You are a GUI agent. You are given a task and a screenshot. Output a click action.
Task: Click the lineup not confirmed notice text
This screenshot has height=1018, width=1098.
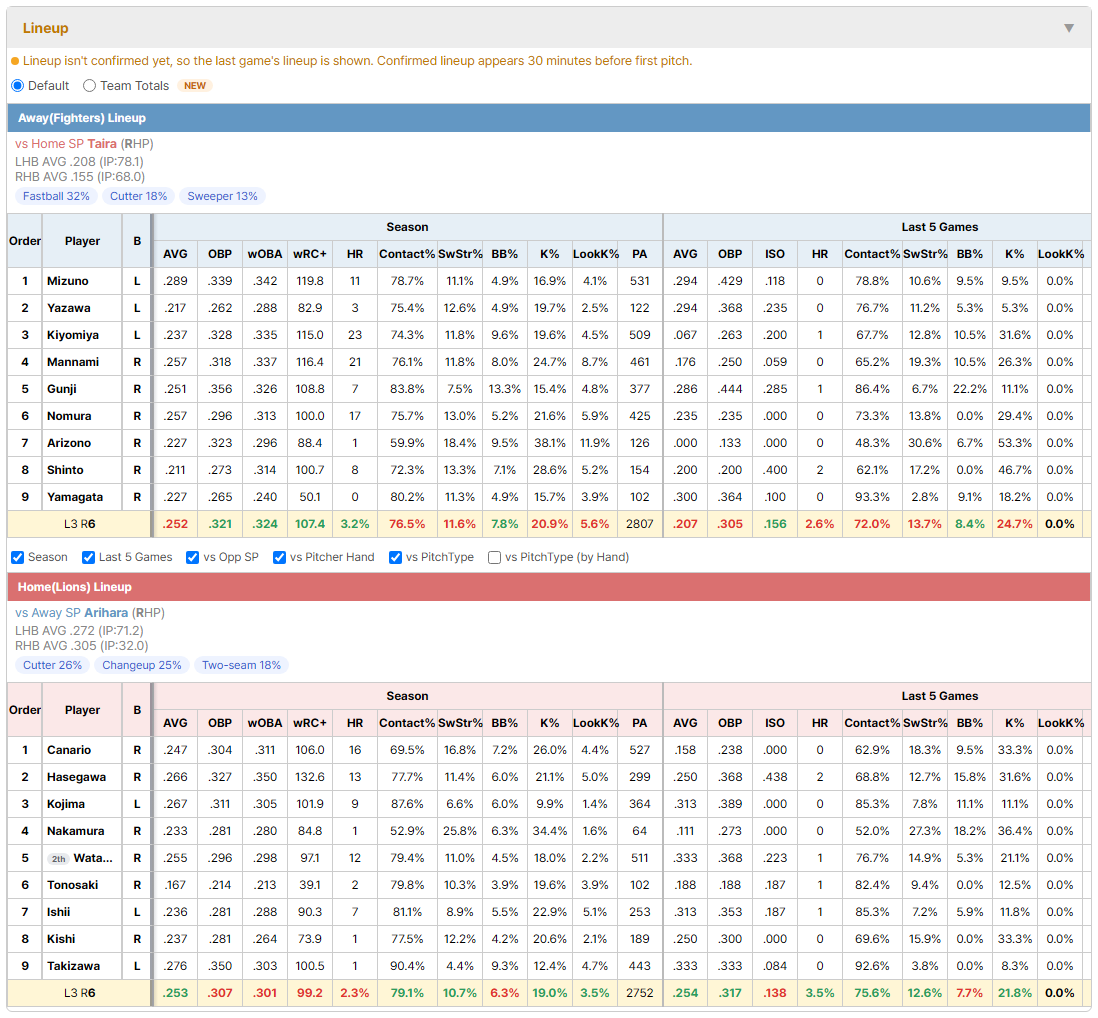[x=357, y=61]
